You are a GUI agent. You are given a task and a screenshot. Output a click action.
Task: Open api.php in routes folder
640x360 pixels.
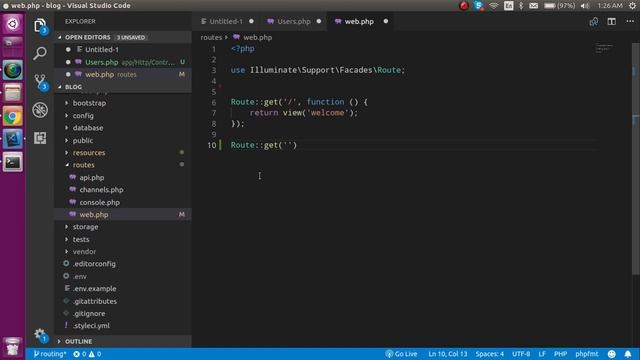click(123, 178)
